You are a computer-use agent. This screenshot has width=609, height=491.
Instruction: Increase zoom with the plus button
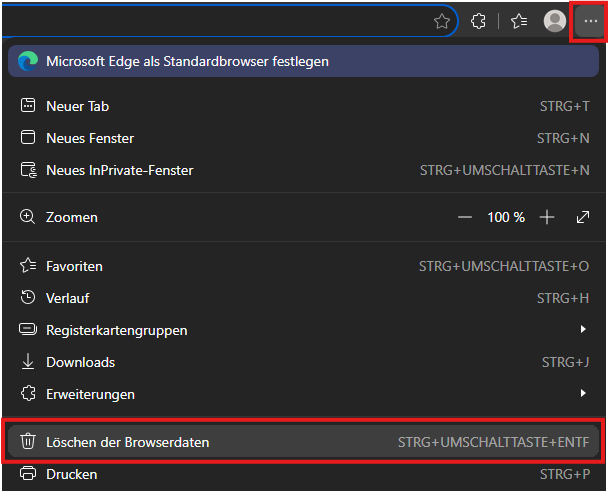(x=547, y=217)
